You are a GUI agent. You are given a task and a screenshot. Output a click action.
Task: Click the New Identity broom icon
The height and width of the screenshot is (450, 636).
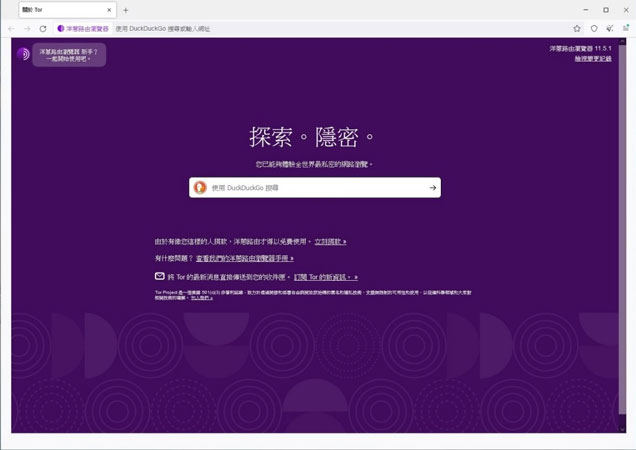pyautogui.click(x=610, y=28)
